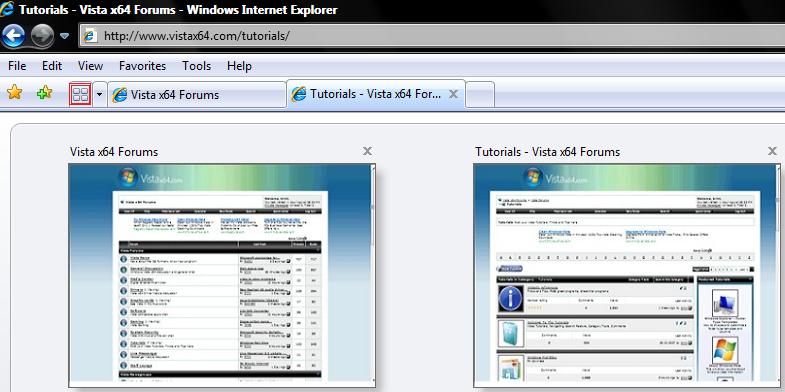Open the tab list dropdown arrow
This screenshot has height=392, width=785.
click(x=100, y=94)
